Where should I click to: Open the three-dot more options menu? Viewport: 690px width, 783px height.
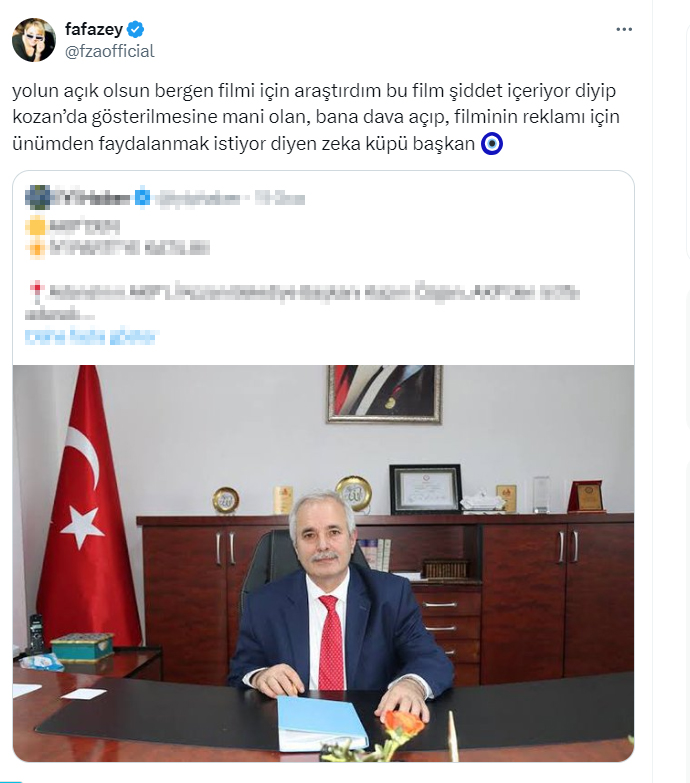(x=624, y=29)
